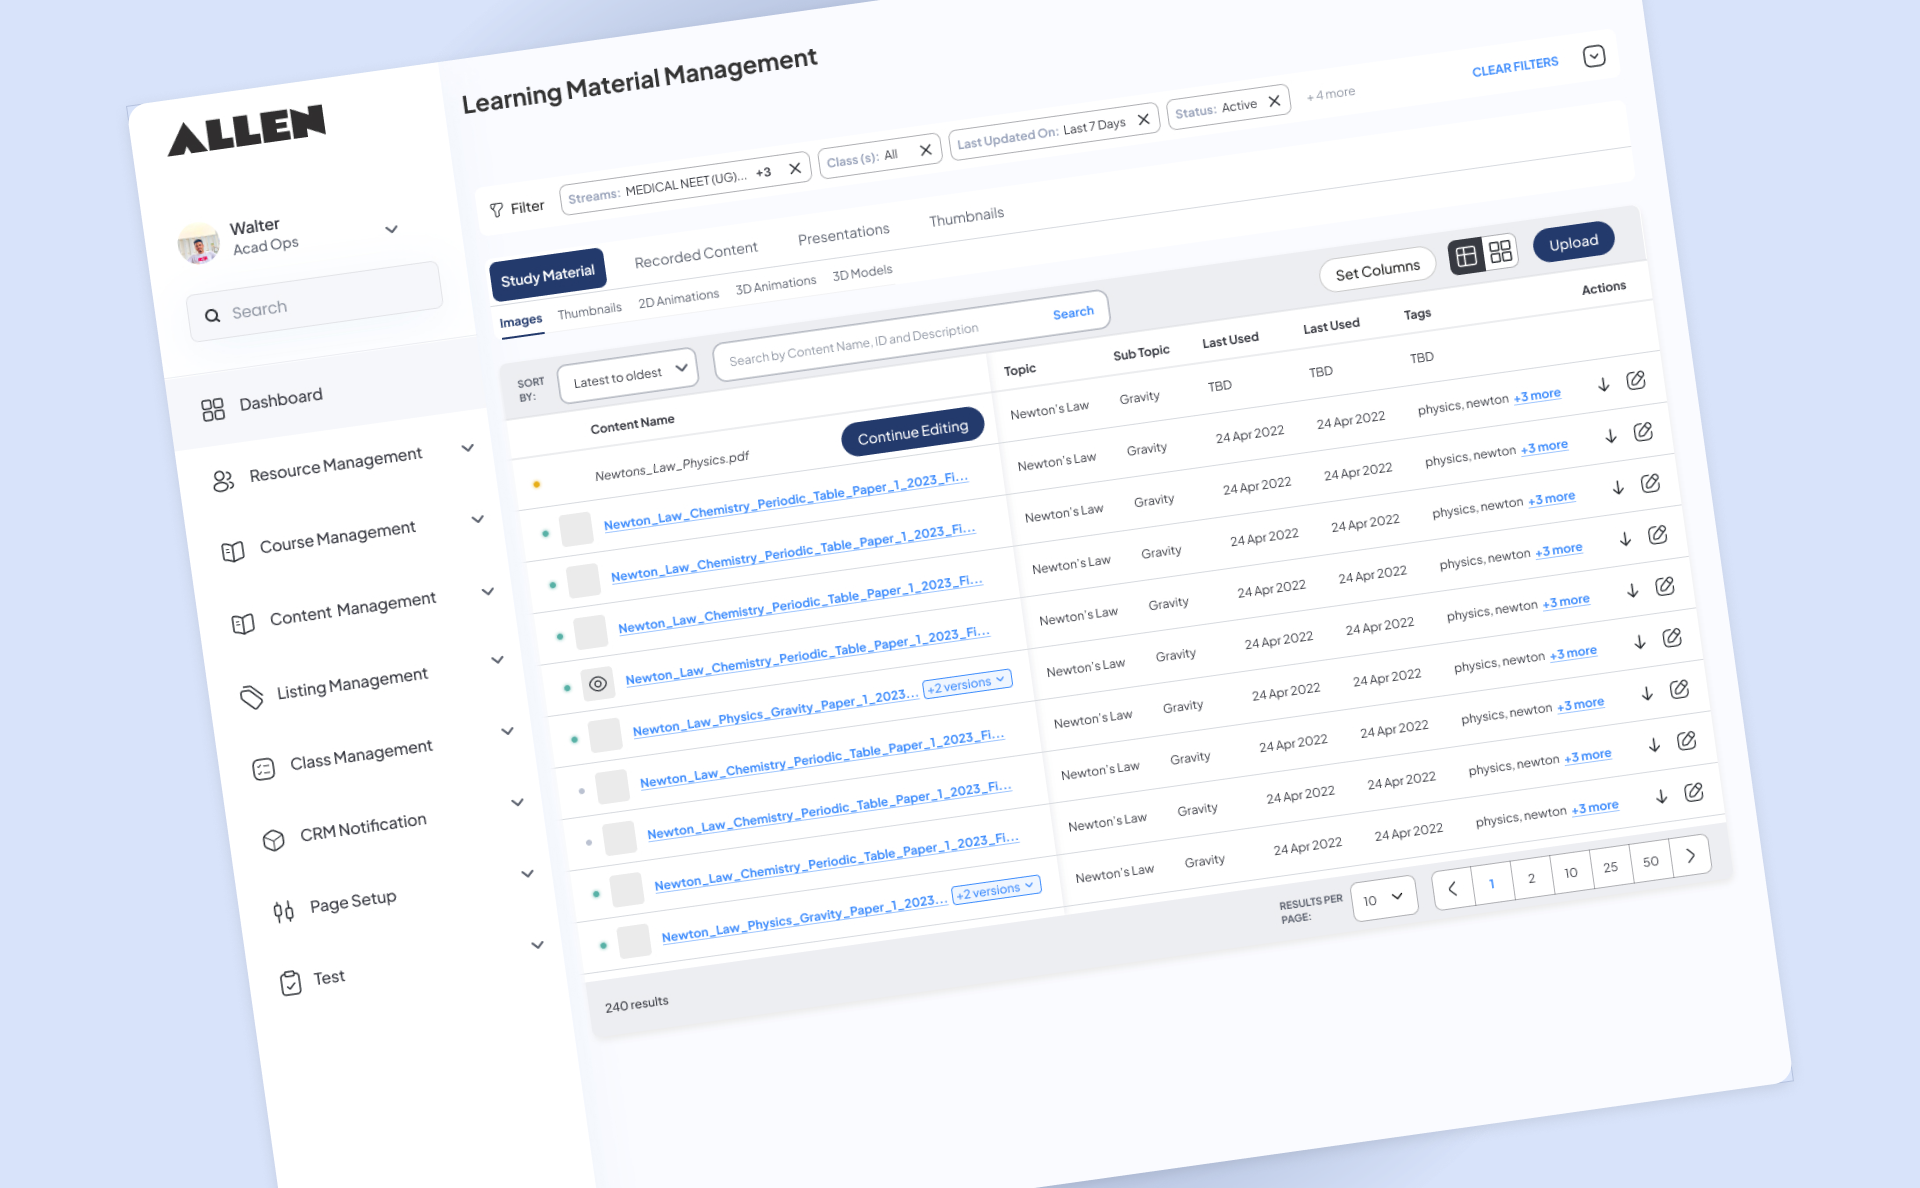Expand the Resource Management menu chevron
This screenshot has height=1188, width=1920.
pyautogui.click(x=467, y=448)
